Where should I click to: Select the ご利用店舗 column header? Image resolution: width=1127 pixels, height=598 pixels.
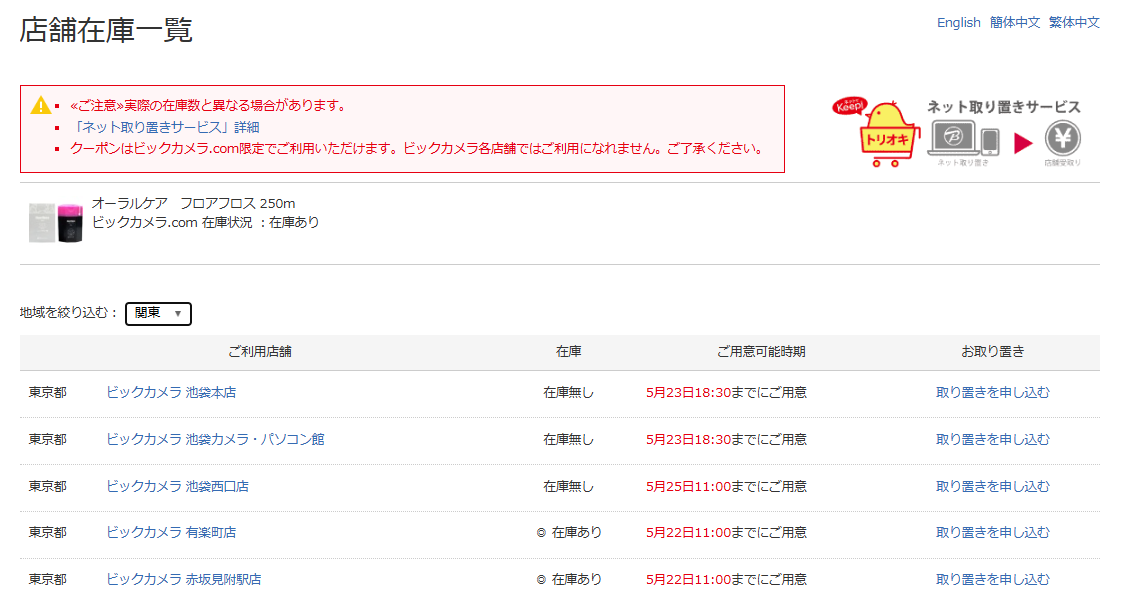click(259, 351)
